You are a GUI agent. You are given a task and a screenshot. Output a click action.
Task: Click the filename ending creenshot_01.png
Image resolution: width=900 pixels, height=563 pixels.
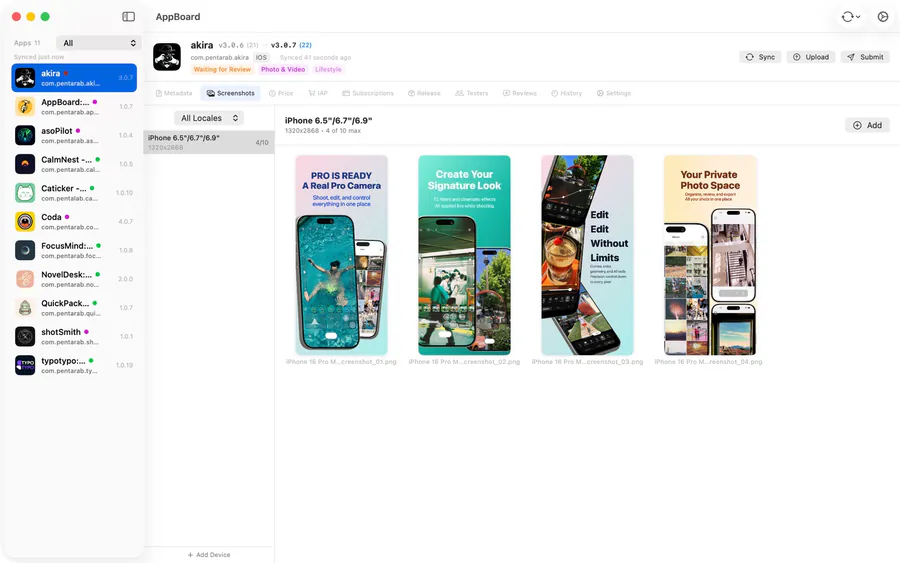pyautogui.click(x=342, y=362)
